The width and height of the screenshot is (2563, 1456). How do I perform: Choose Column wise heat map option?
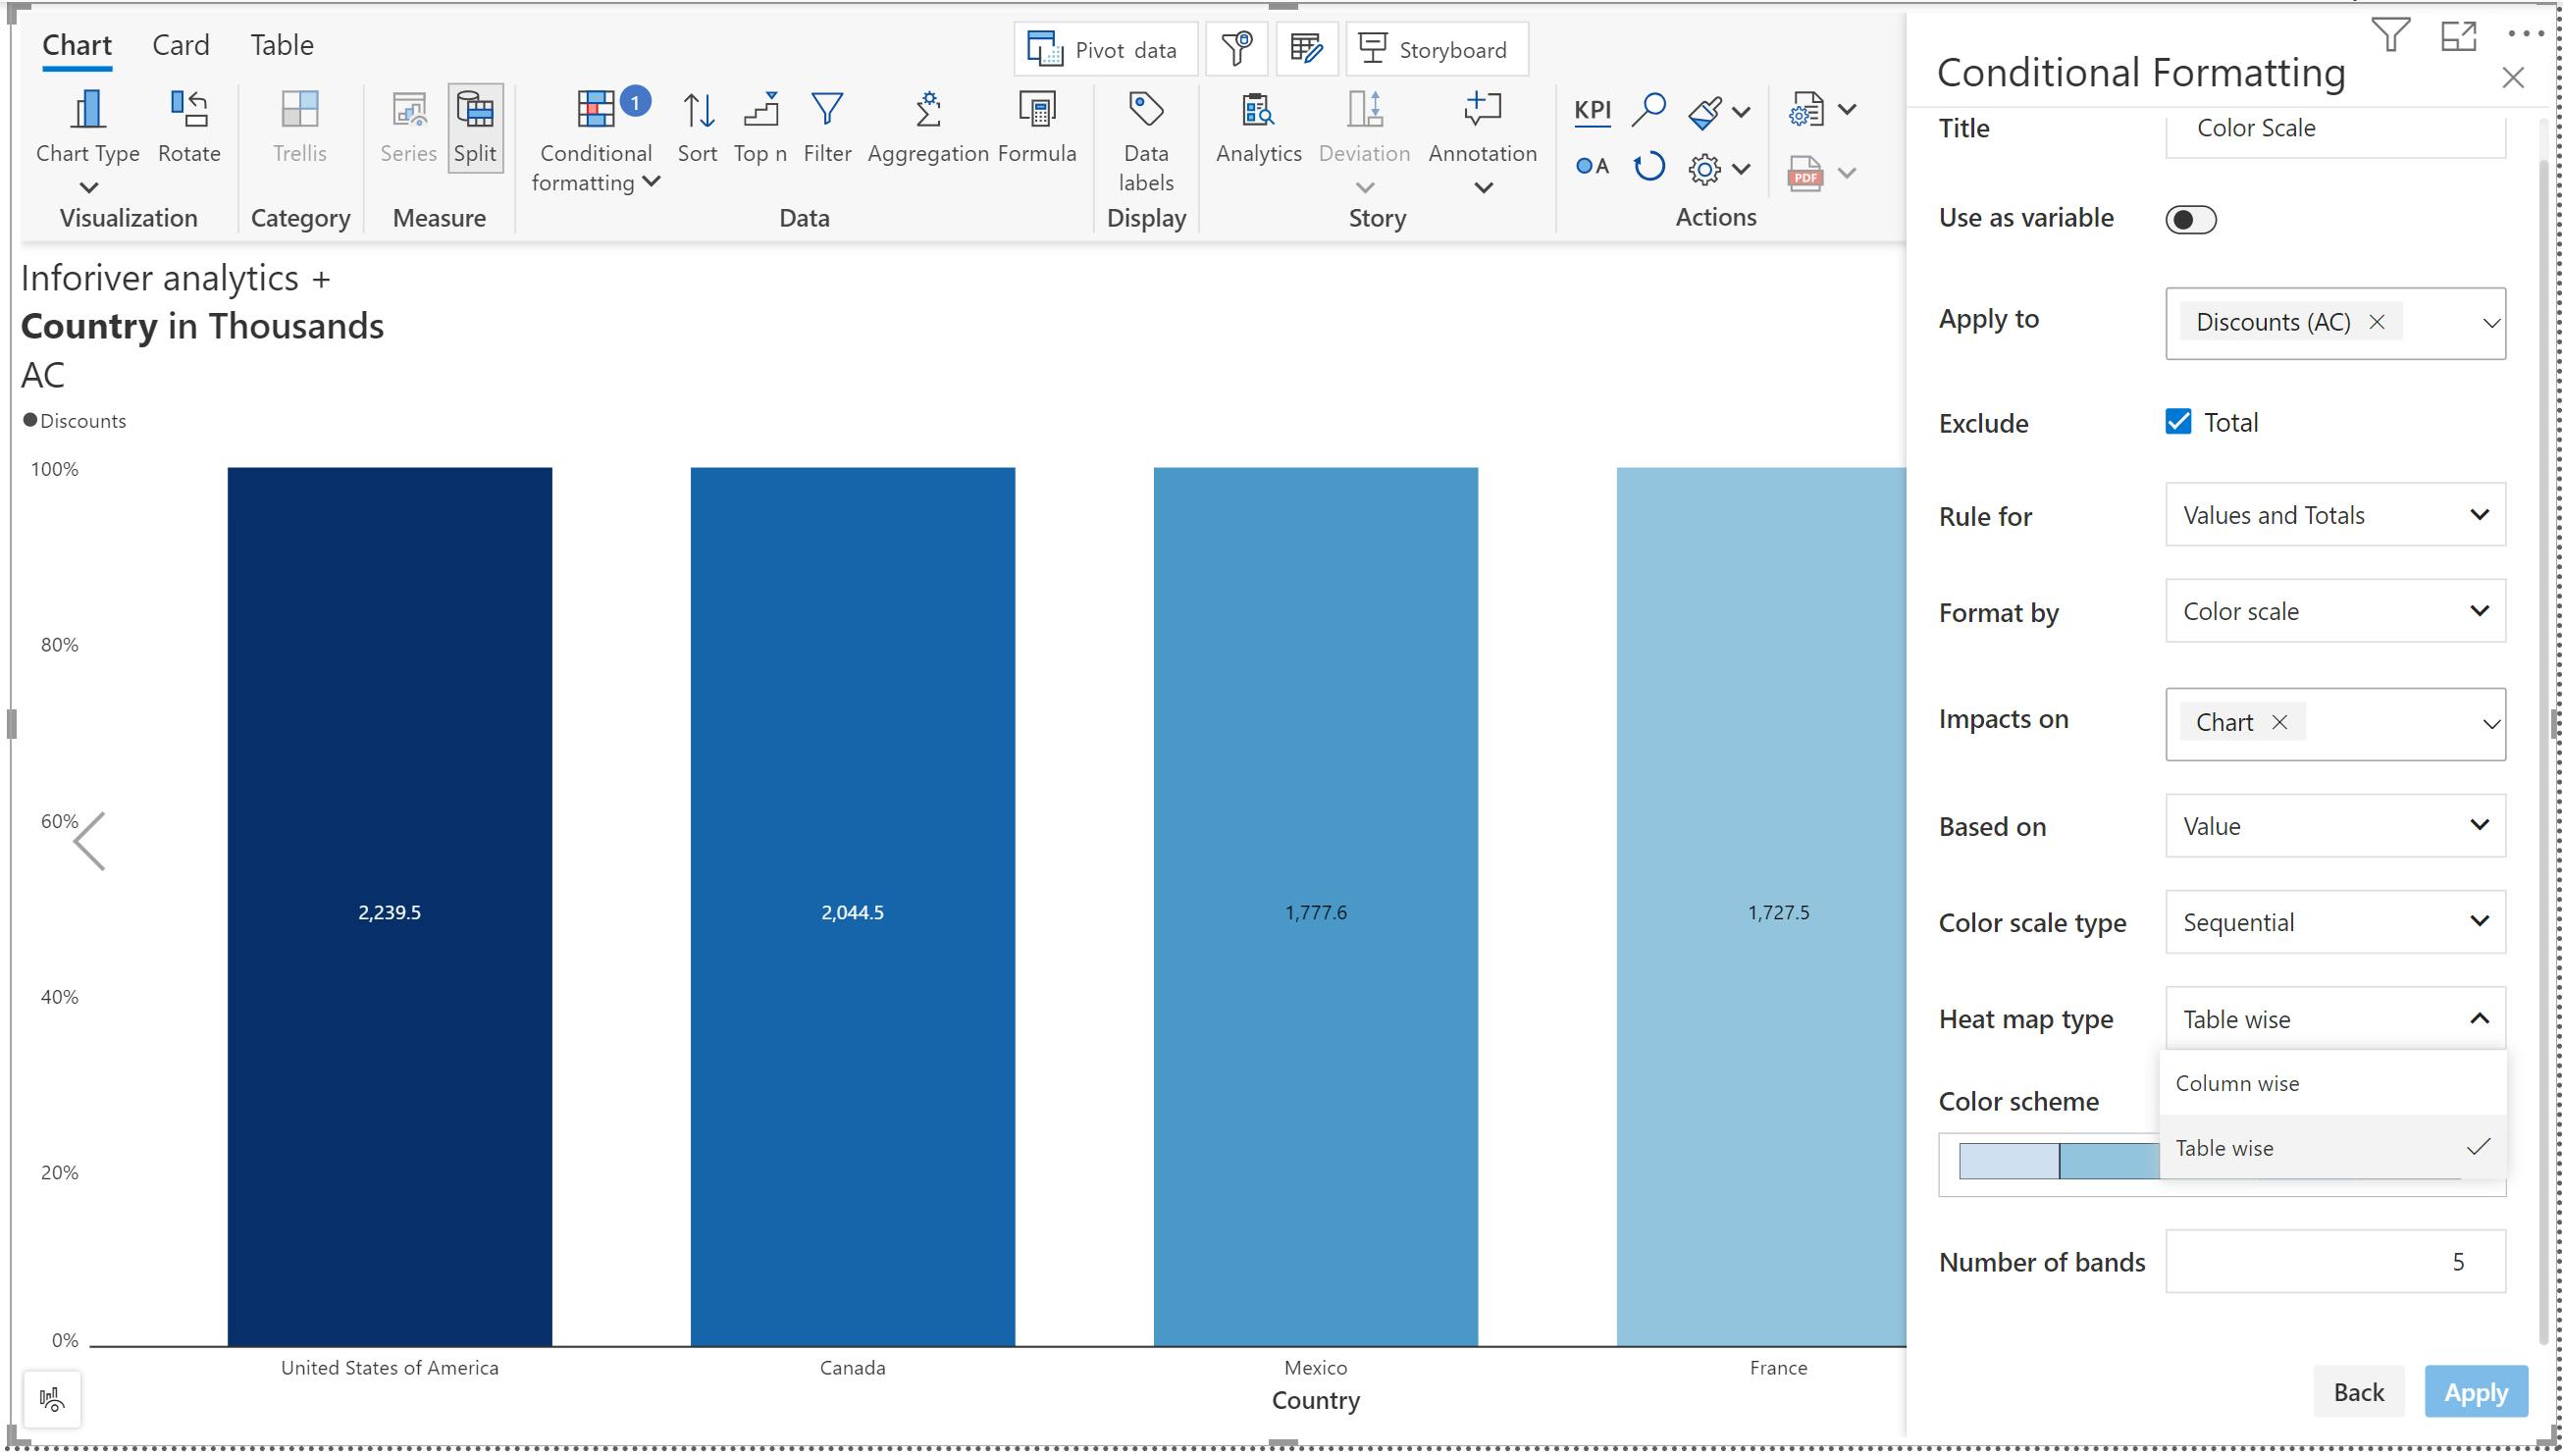click(2237, 1083)
